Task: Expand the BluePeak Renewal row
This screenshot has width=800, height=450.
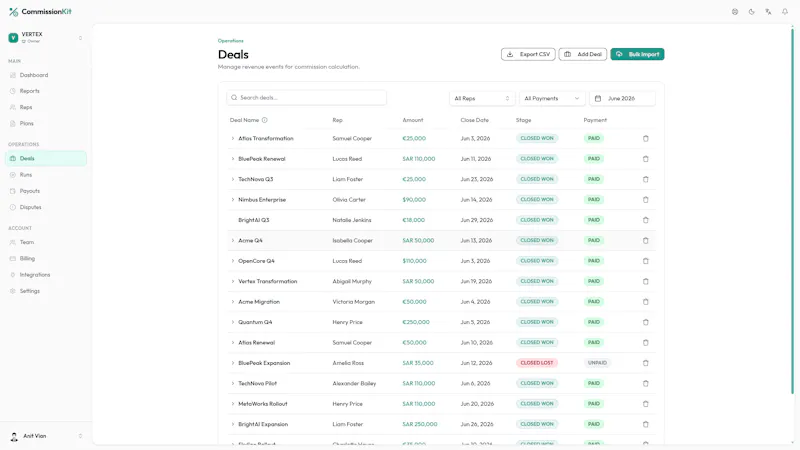Action: click(233, 159)
